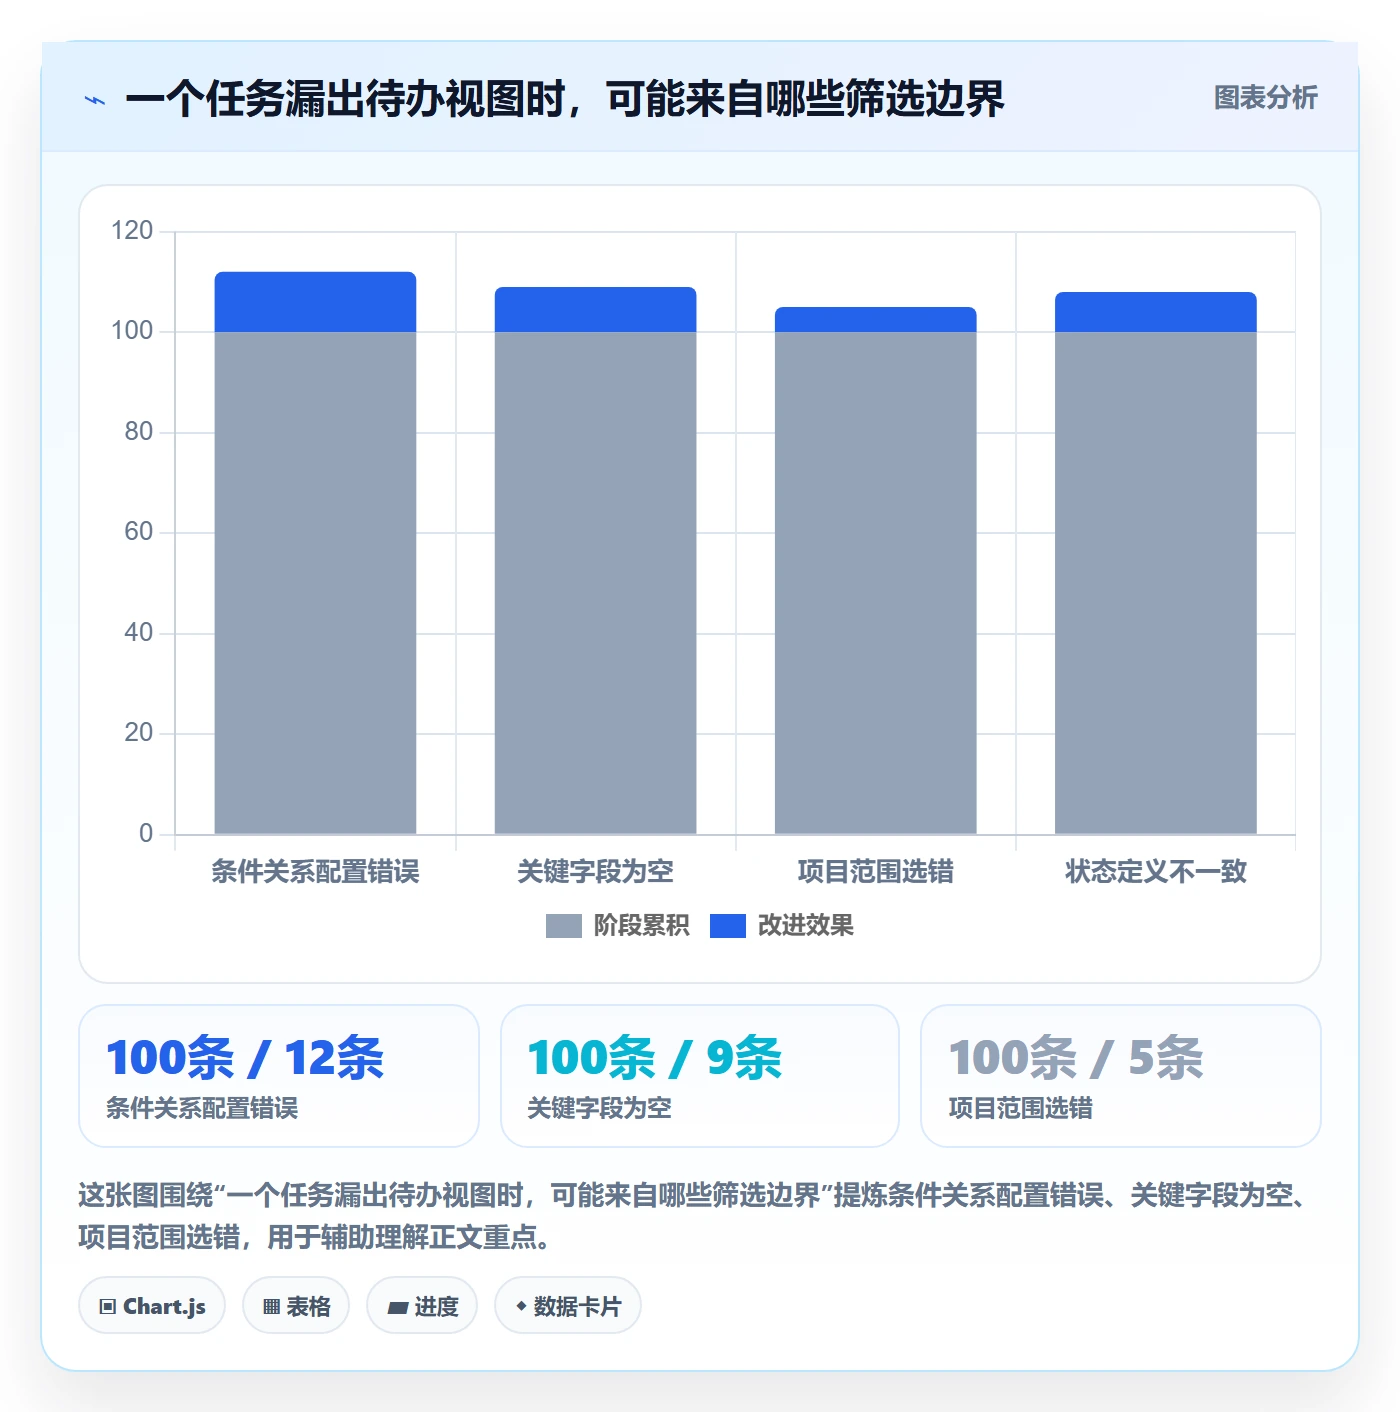1400x1412 pixels.
Task: Click the blue segment atop 项目范围选错 bar
Action: point(875,320)
